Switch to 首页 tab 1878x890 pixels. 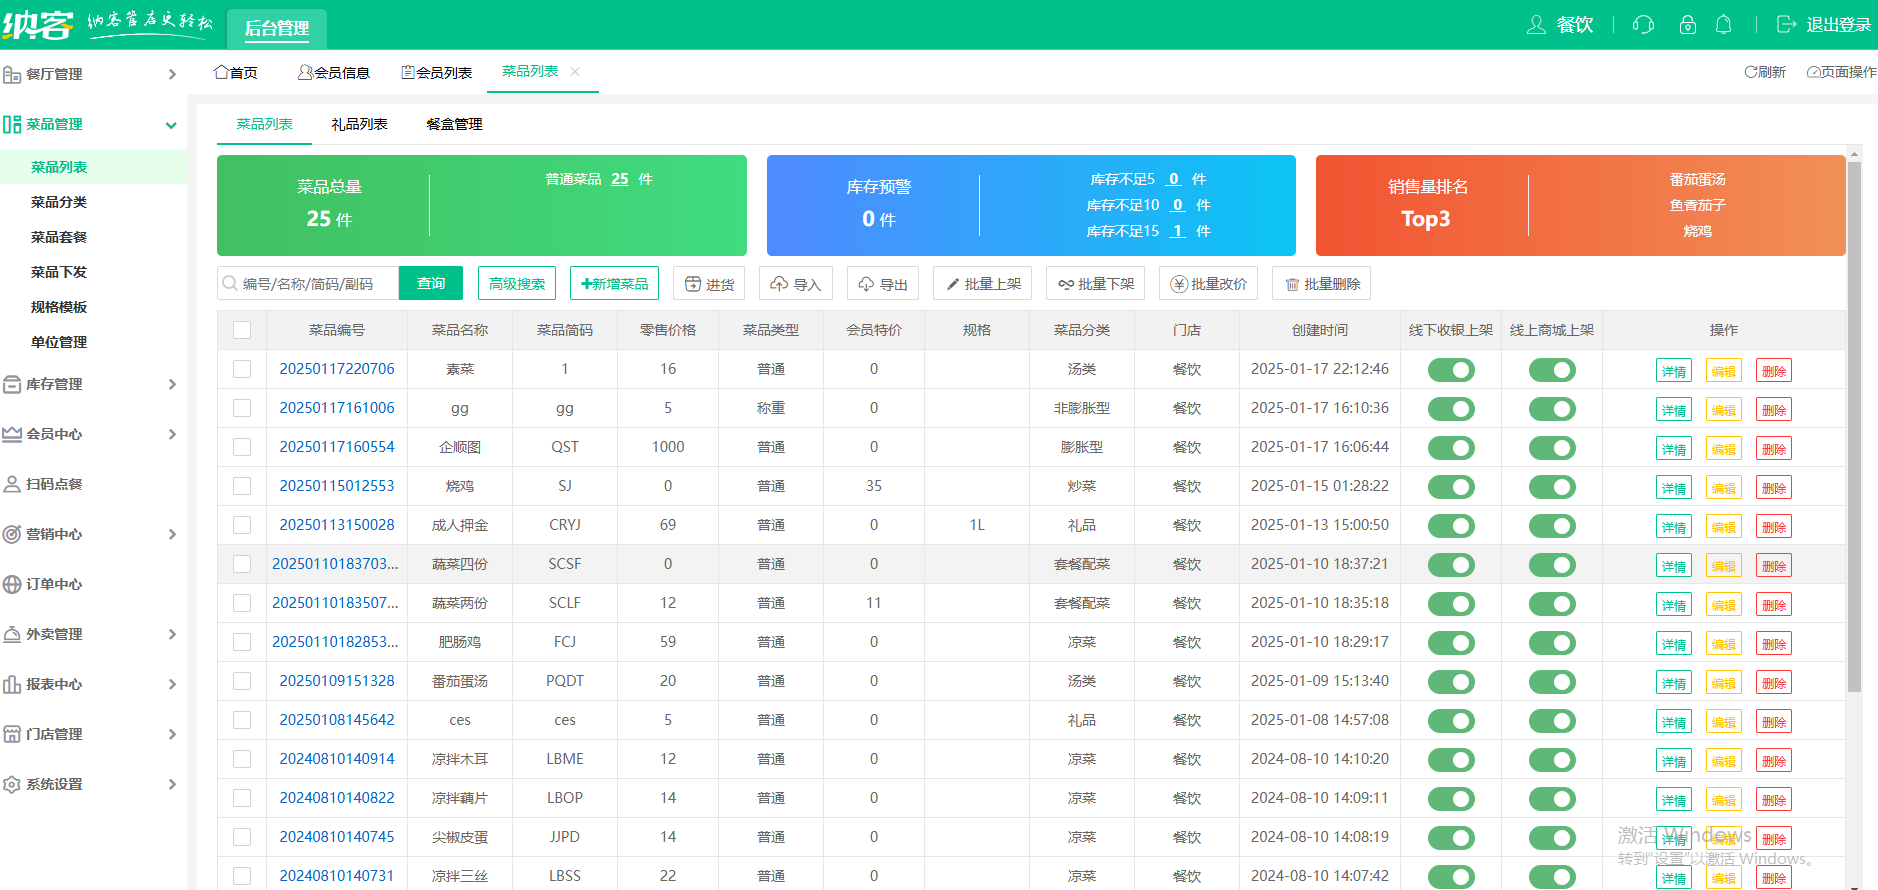pos(236,72)
